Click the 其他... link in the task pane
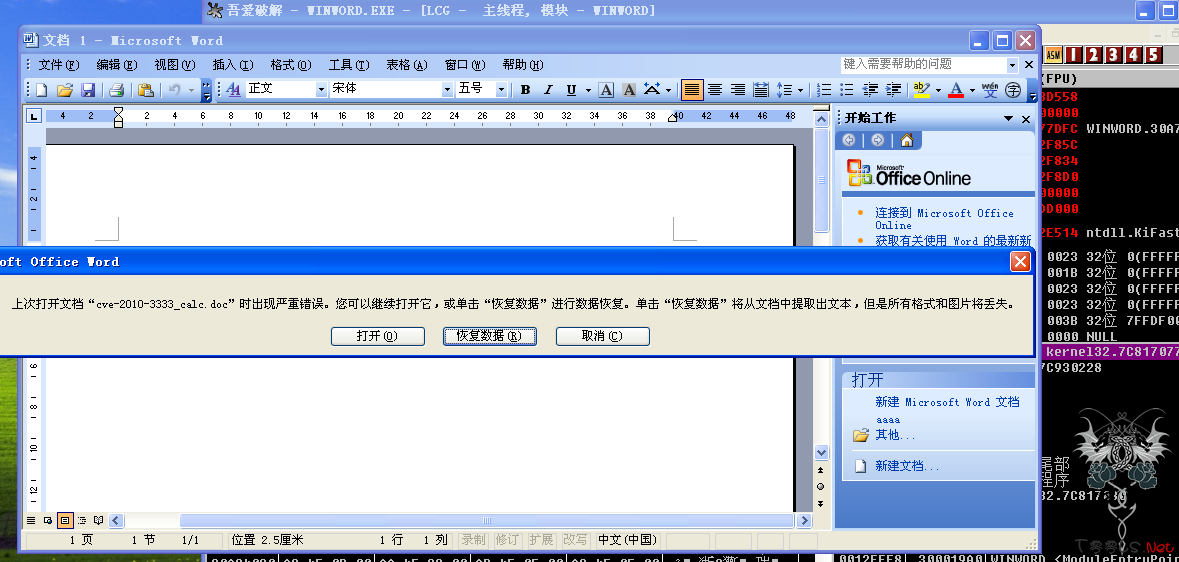The image size is (1179, 562). point(895,436)
